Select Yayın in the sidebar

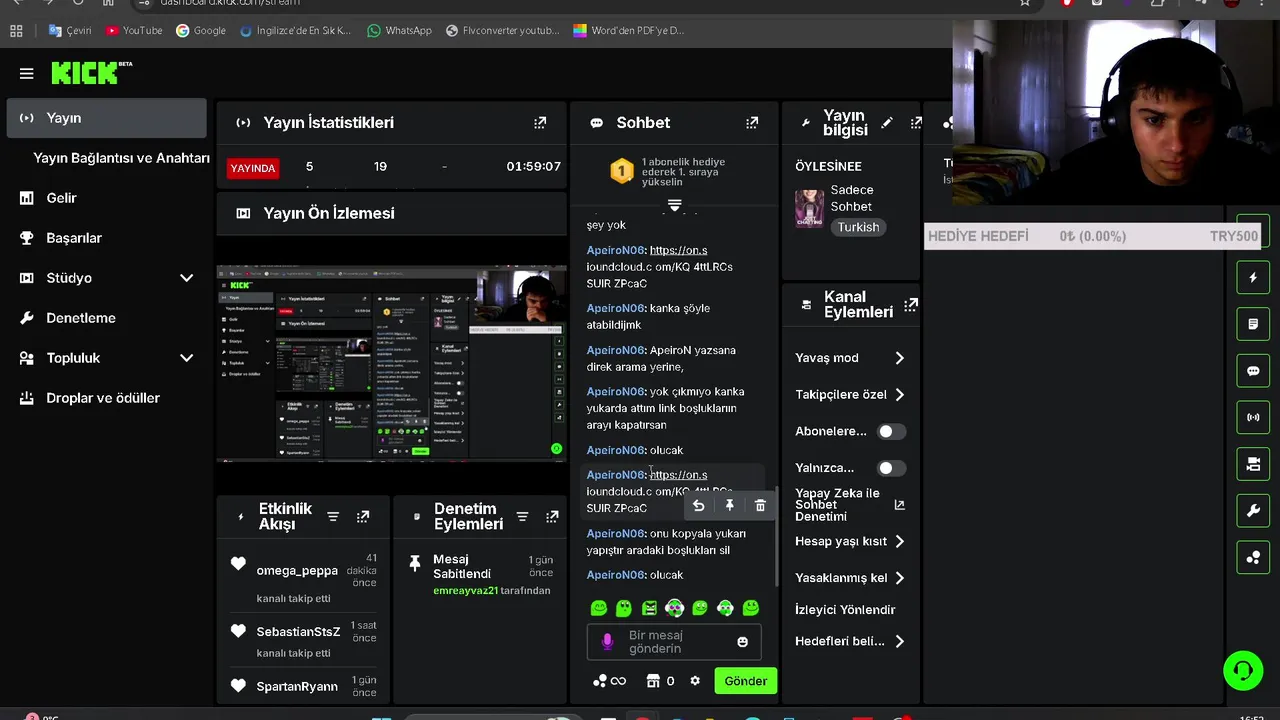click(106, 118)
